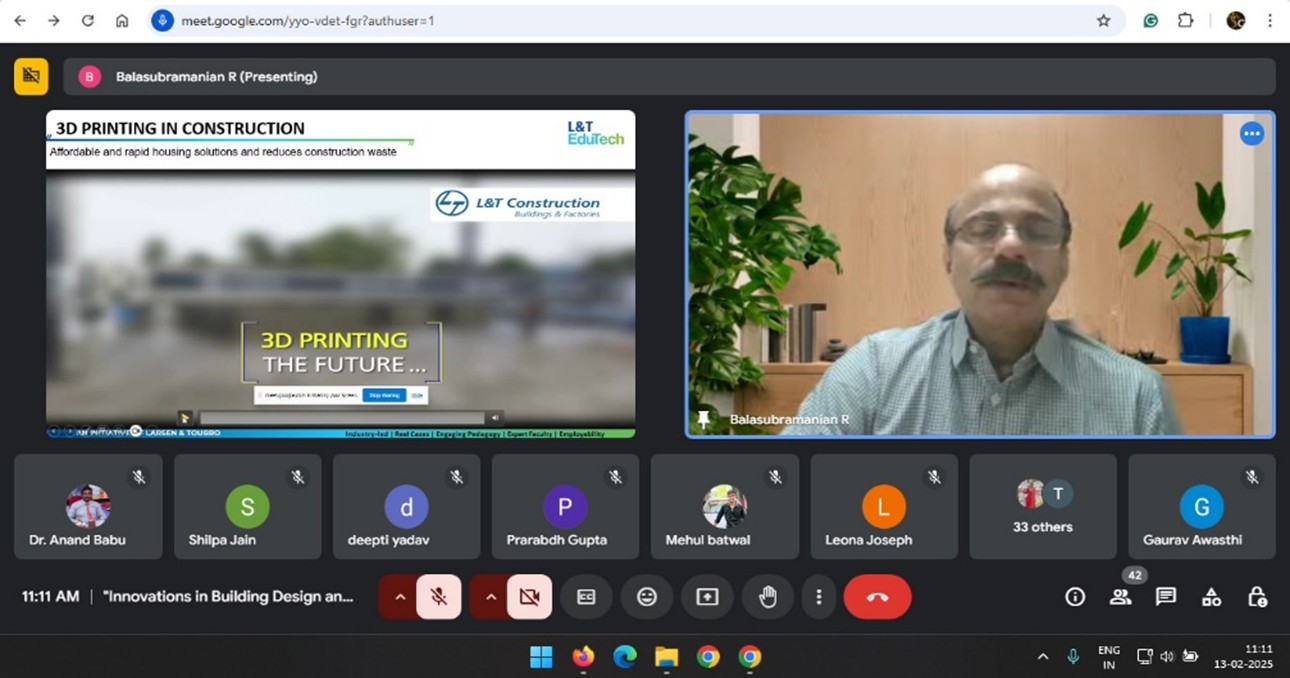
Task: Open host controls lock icon
Action: 1257,597
